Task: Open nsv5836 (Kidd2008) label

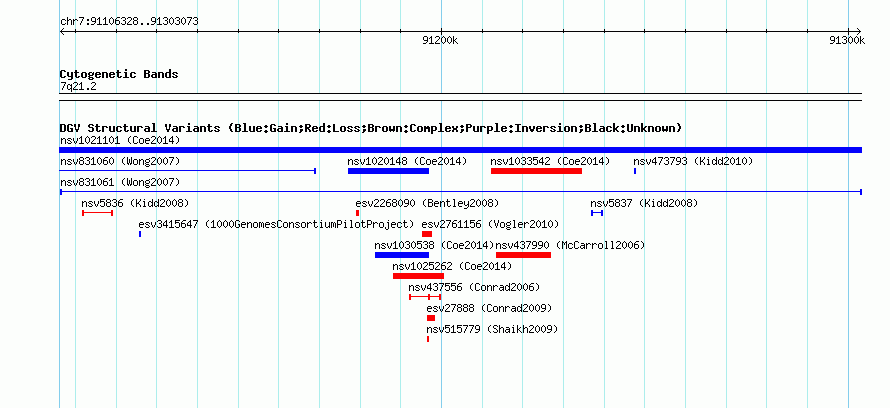Action: (135, 204)
